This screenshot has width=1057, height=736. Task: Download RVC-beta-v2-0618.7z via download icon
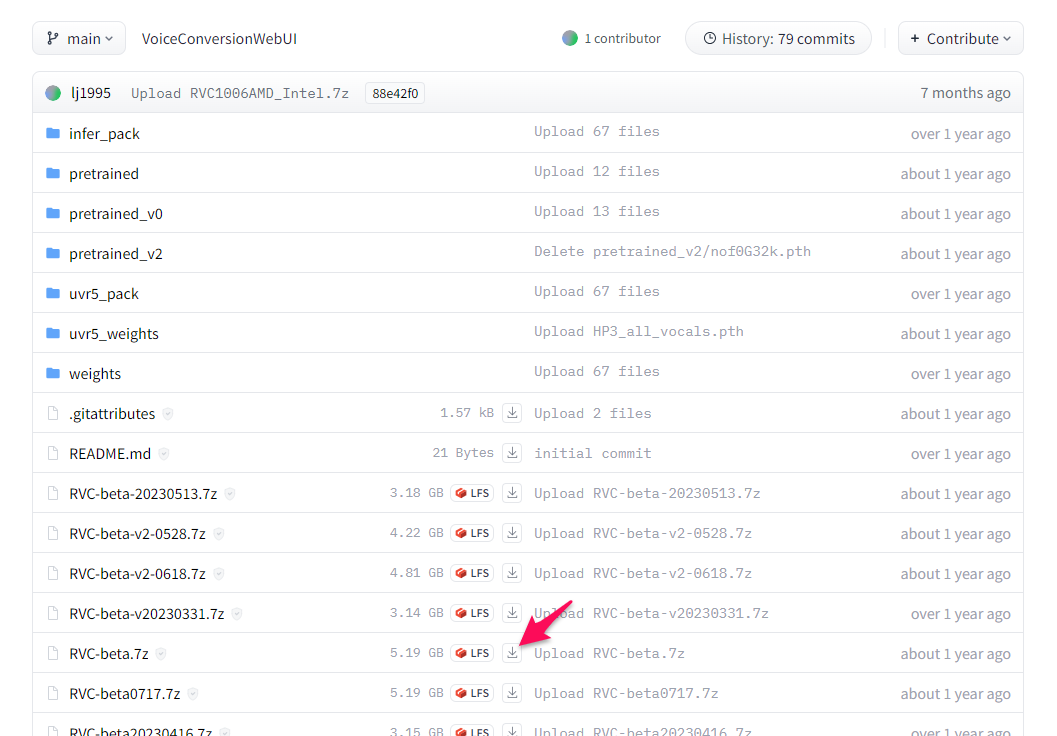pos(512,573)
